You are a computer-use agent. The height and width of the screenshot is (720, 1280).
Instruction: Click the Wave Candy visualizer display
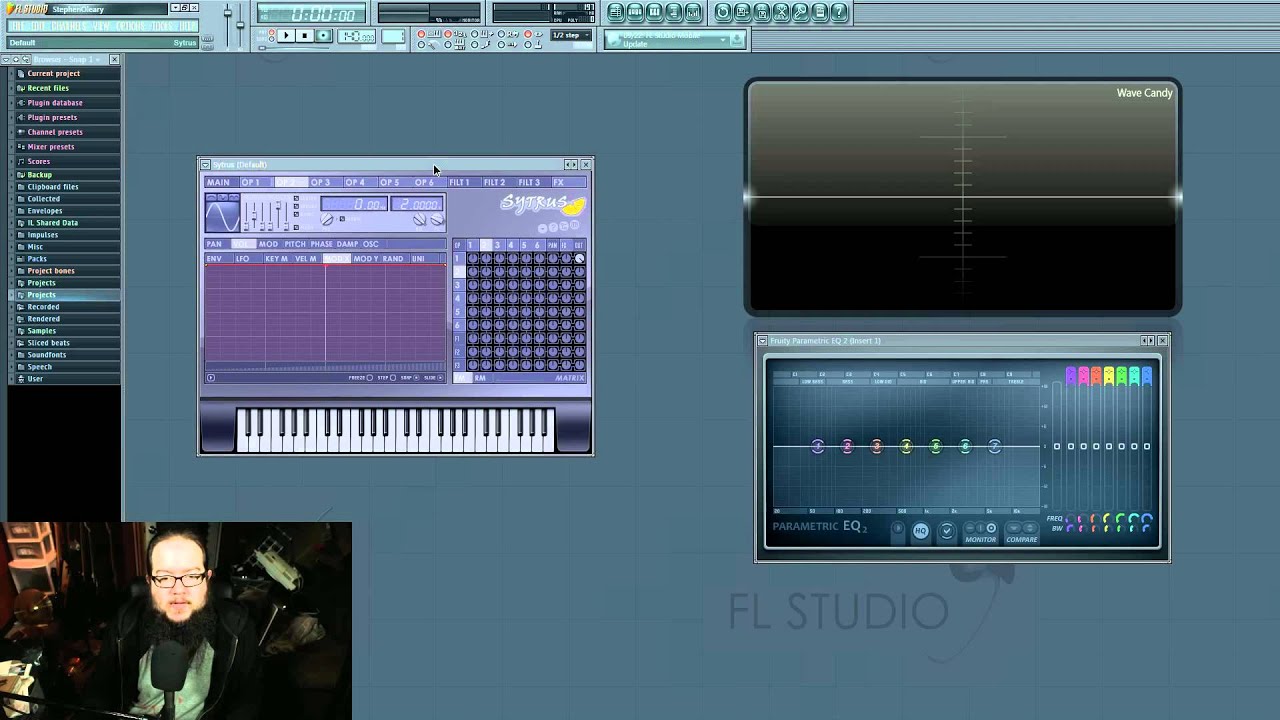[962, 198]
